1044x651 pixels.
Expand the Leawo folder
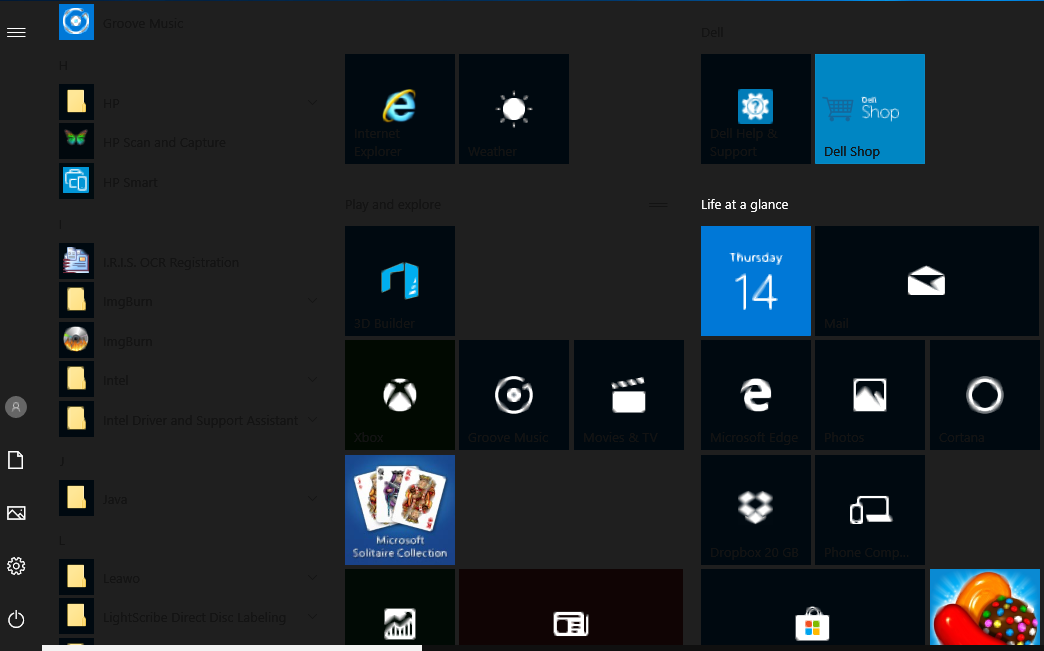tap(190, 578)
